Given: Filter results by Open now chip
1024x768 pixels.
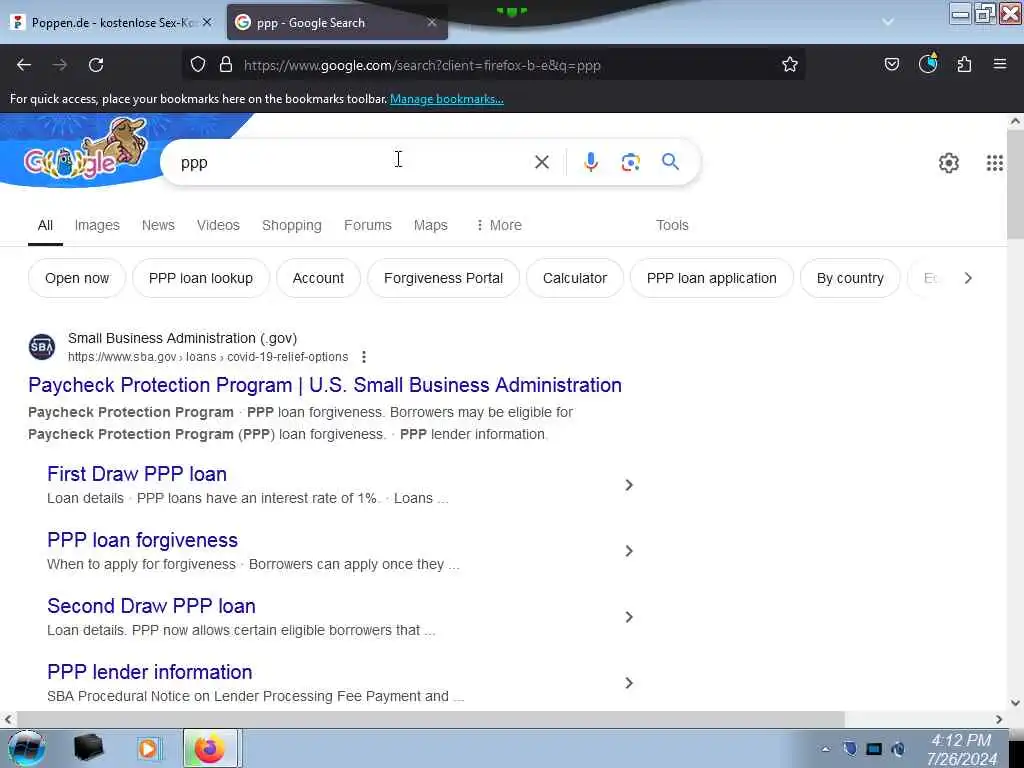Looking at the screenshot, I should coord(77,278).
